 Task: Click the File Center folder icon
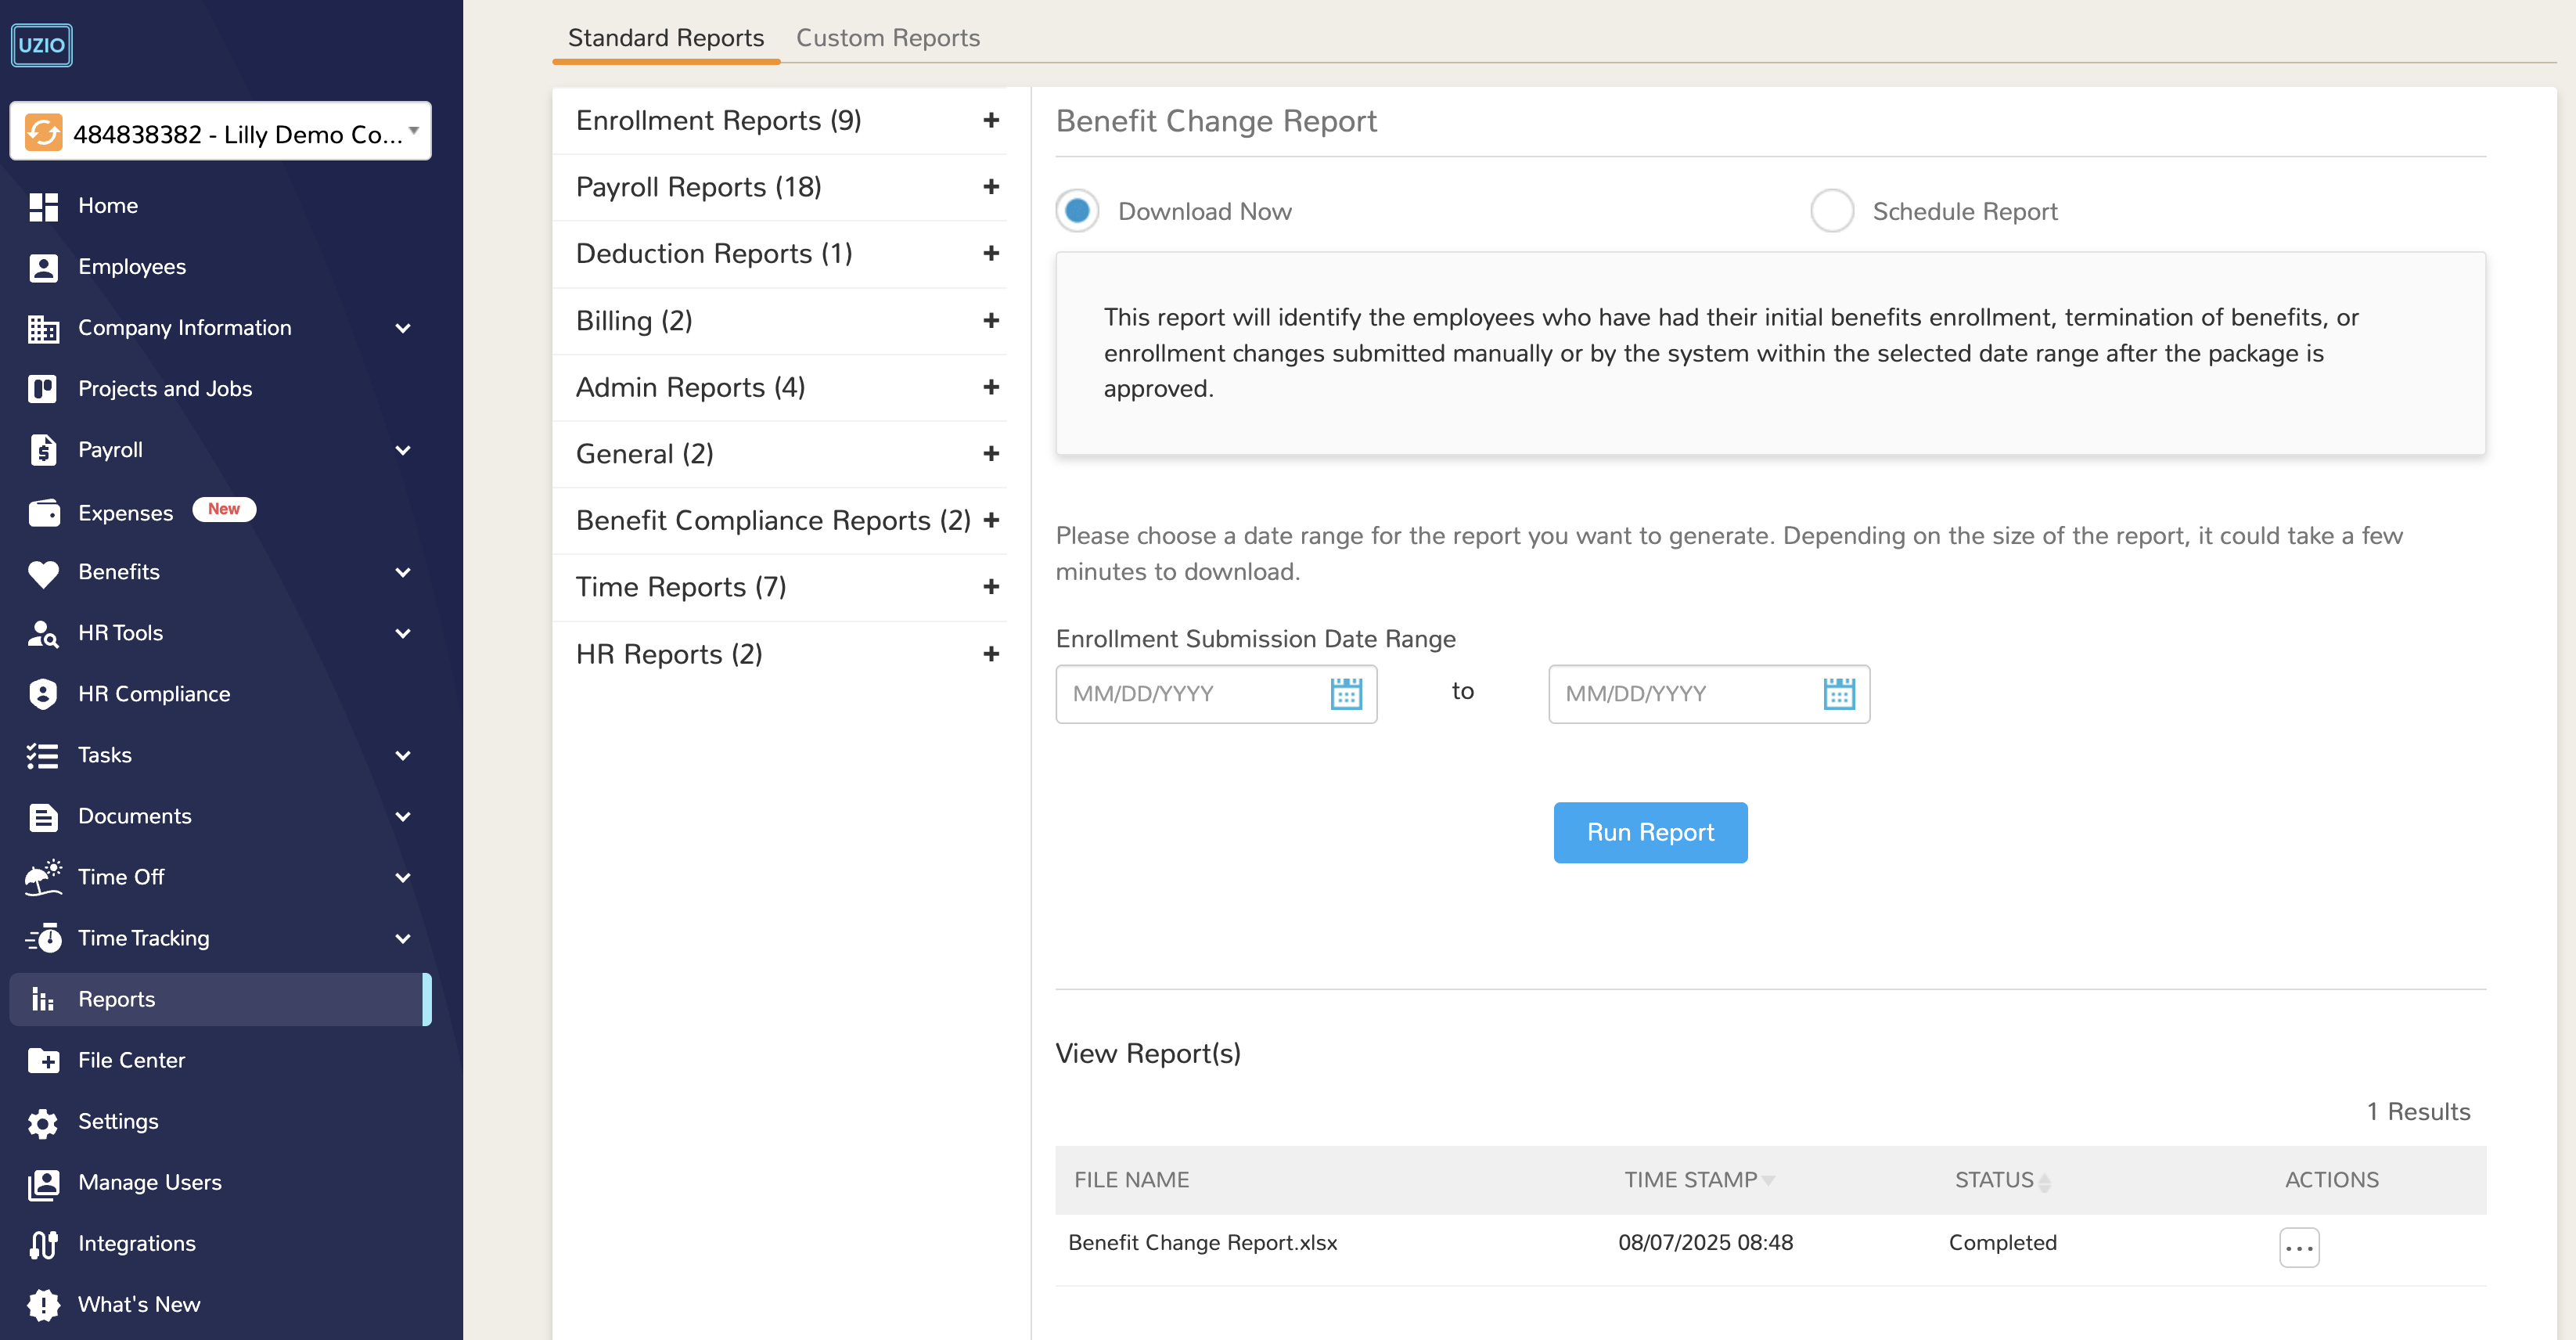[x=43, y=1060]
